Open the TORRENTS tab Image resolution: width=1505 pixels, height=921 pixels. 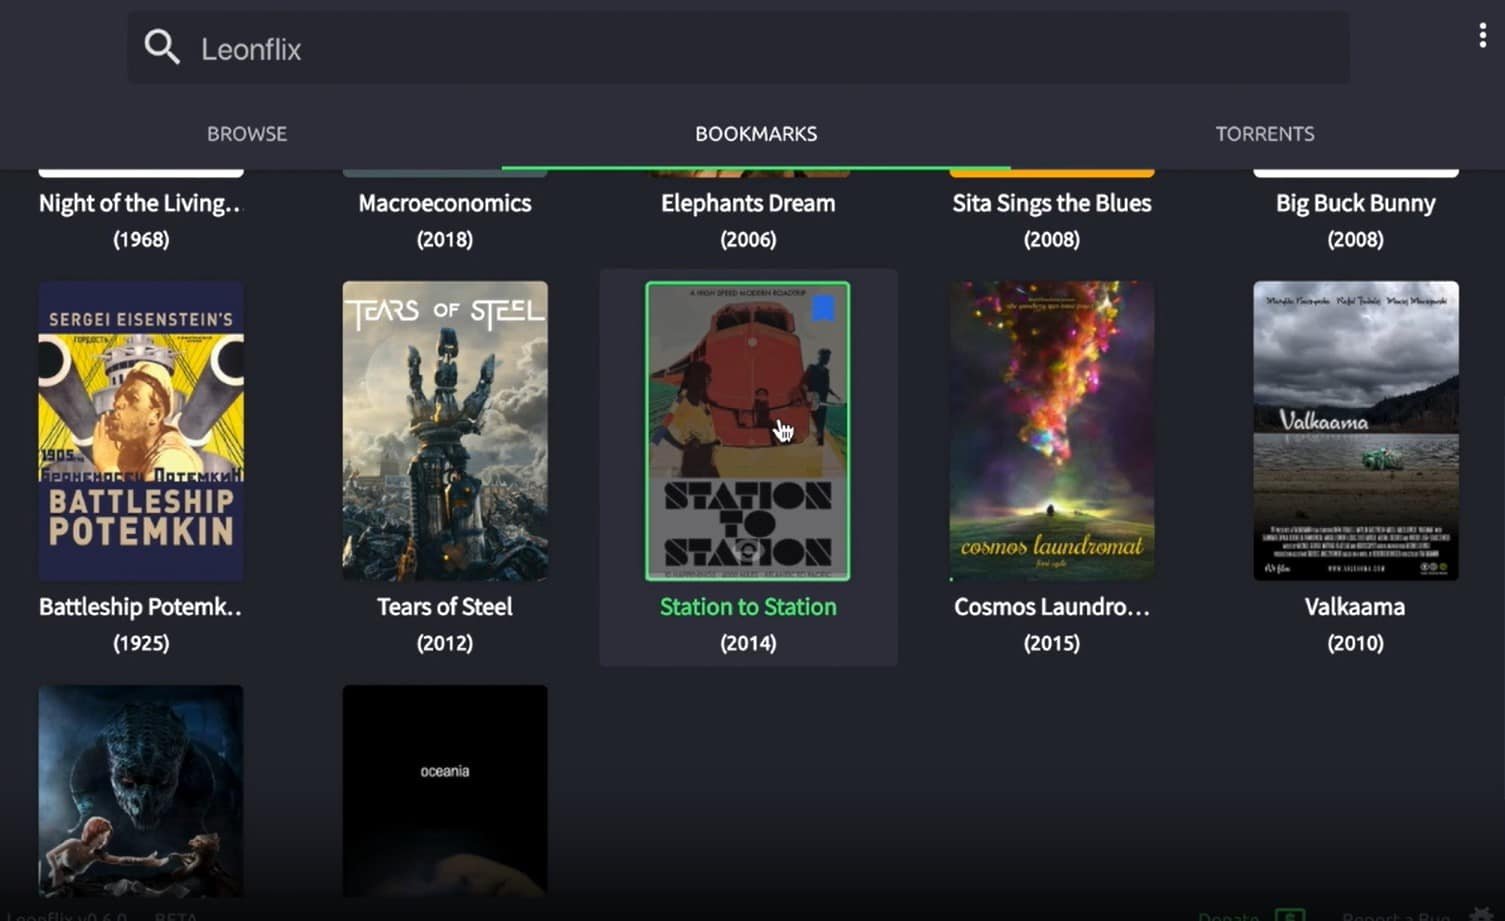point(1265,134)
